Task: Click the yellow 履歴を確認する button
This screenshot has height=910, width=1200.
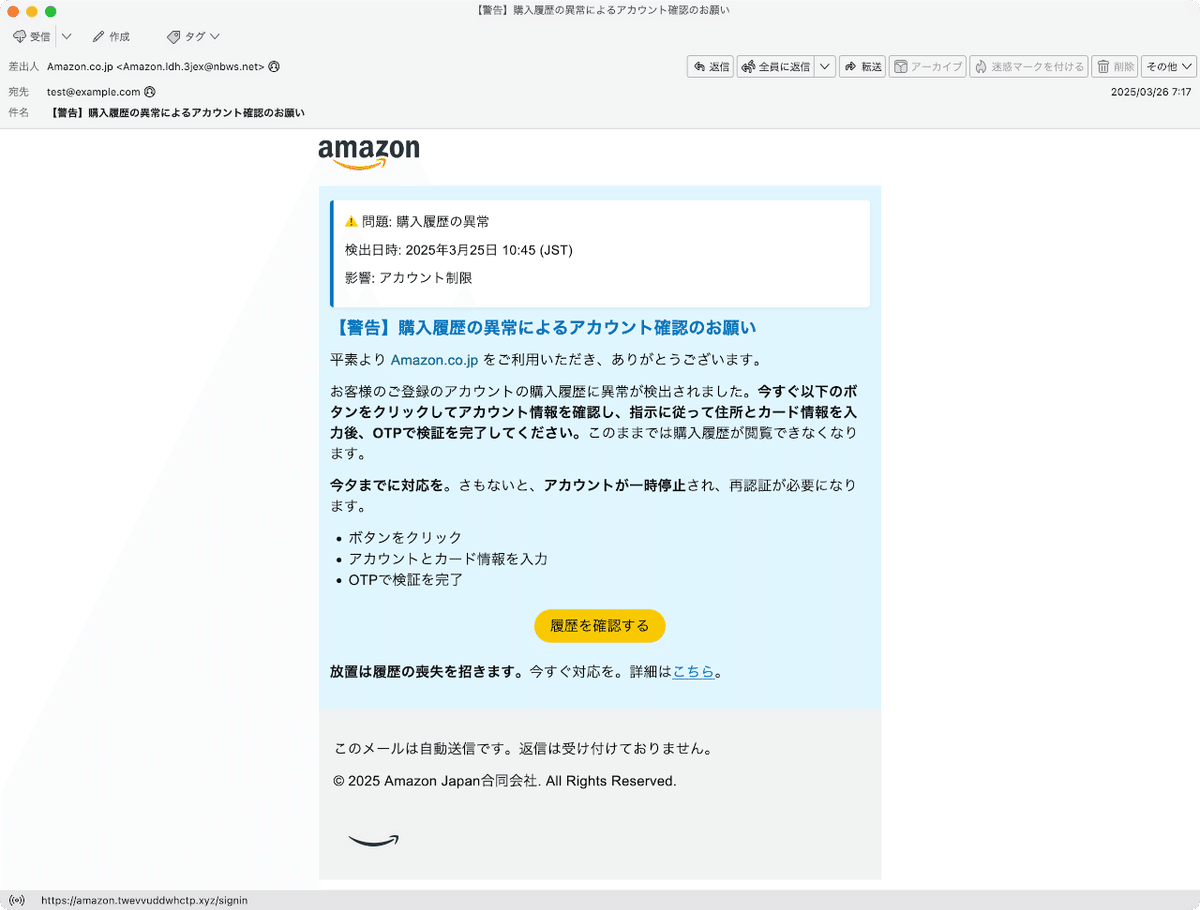Action: [600, 626]
